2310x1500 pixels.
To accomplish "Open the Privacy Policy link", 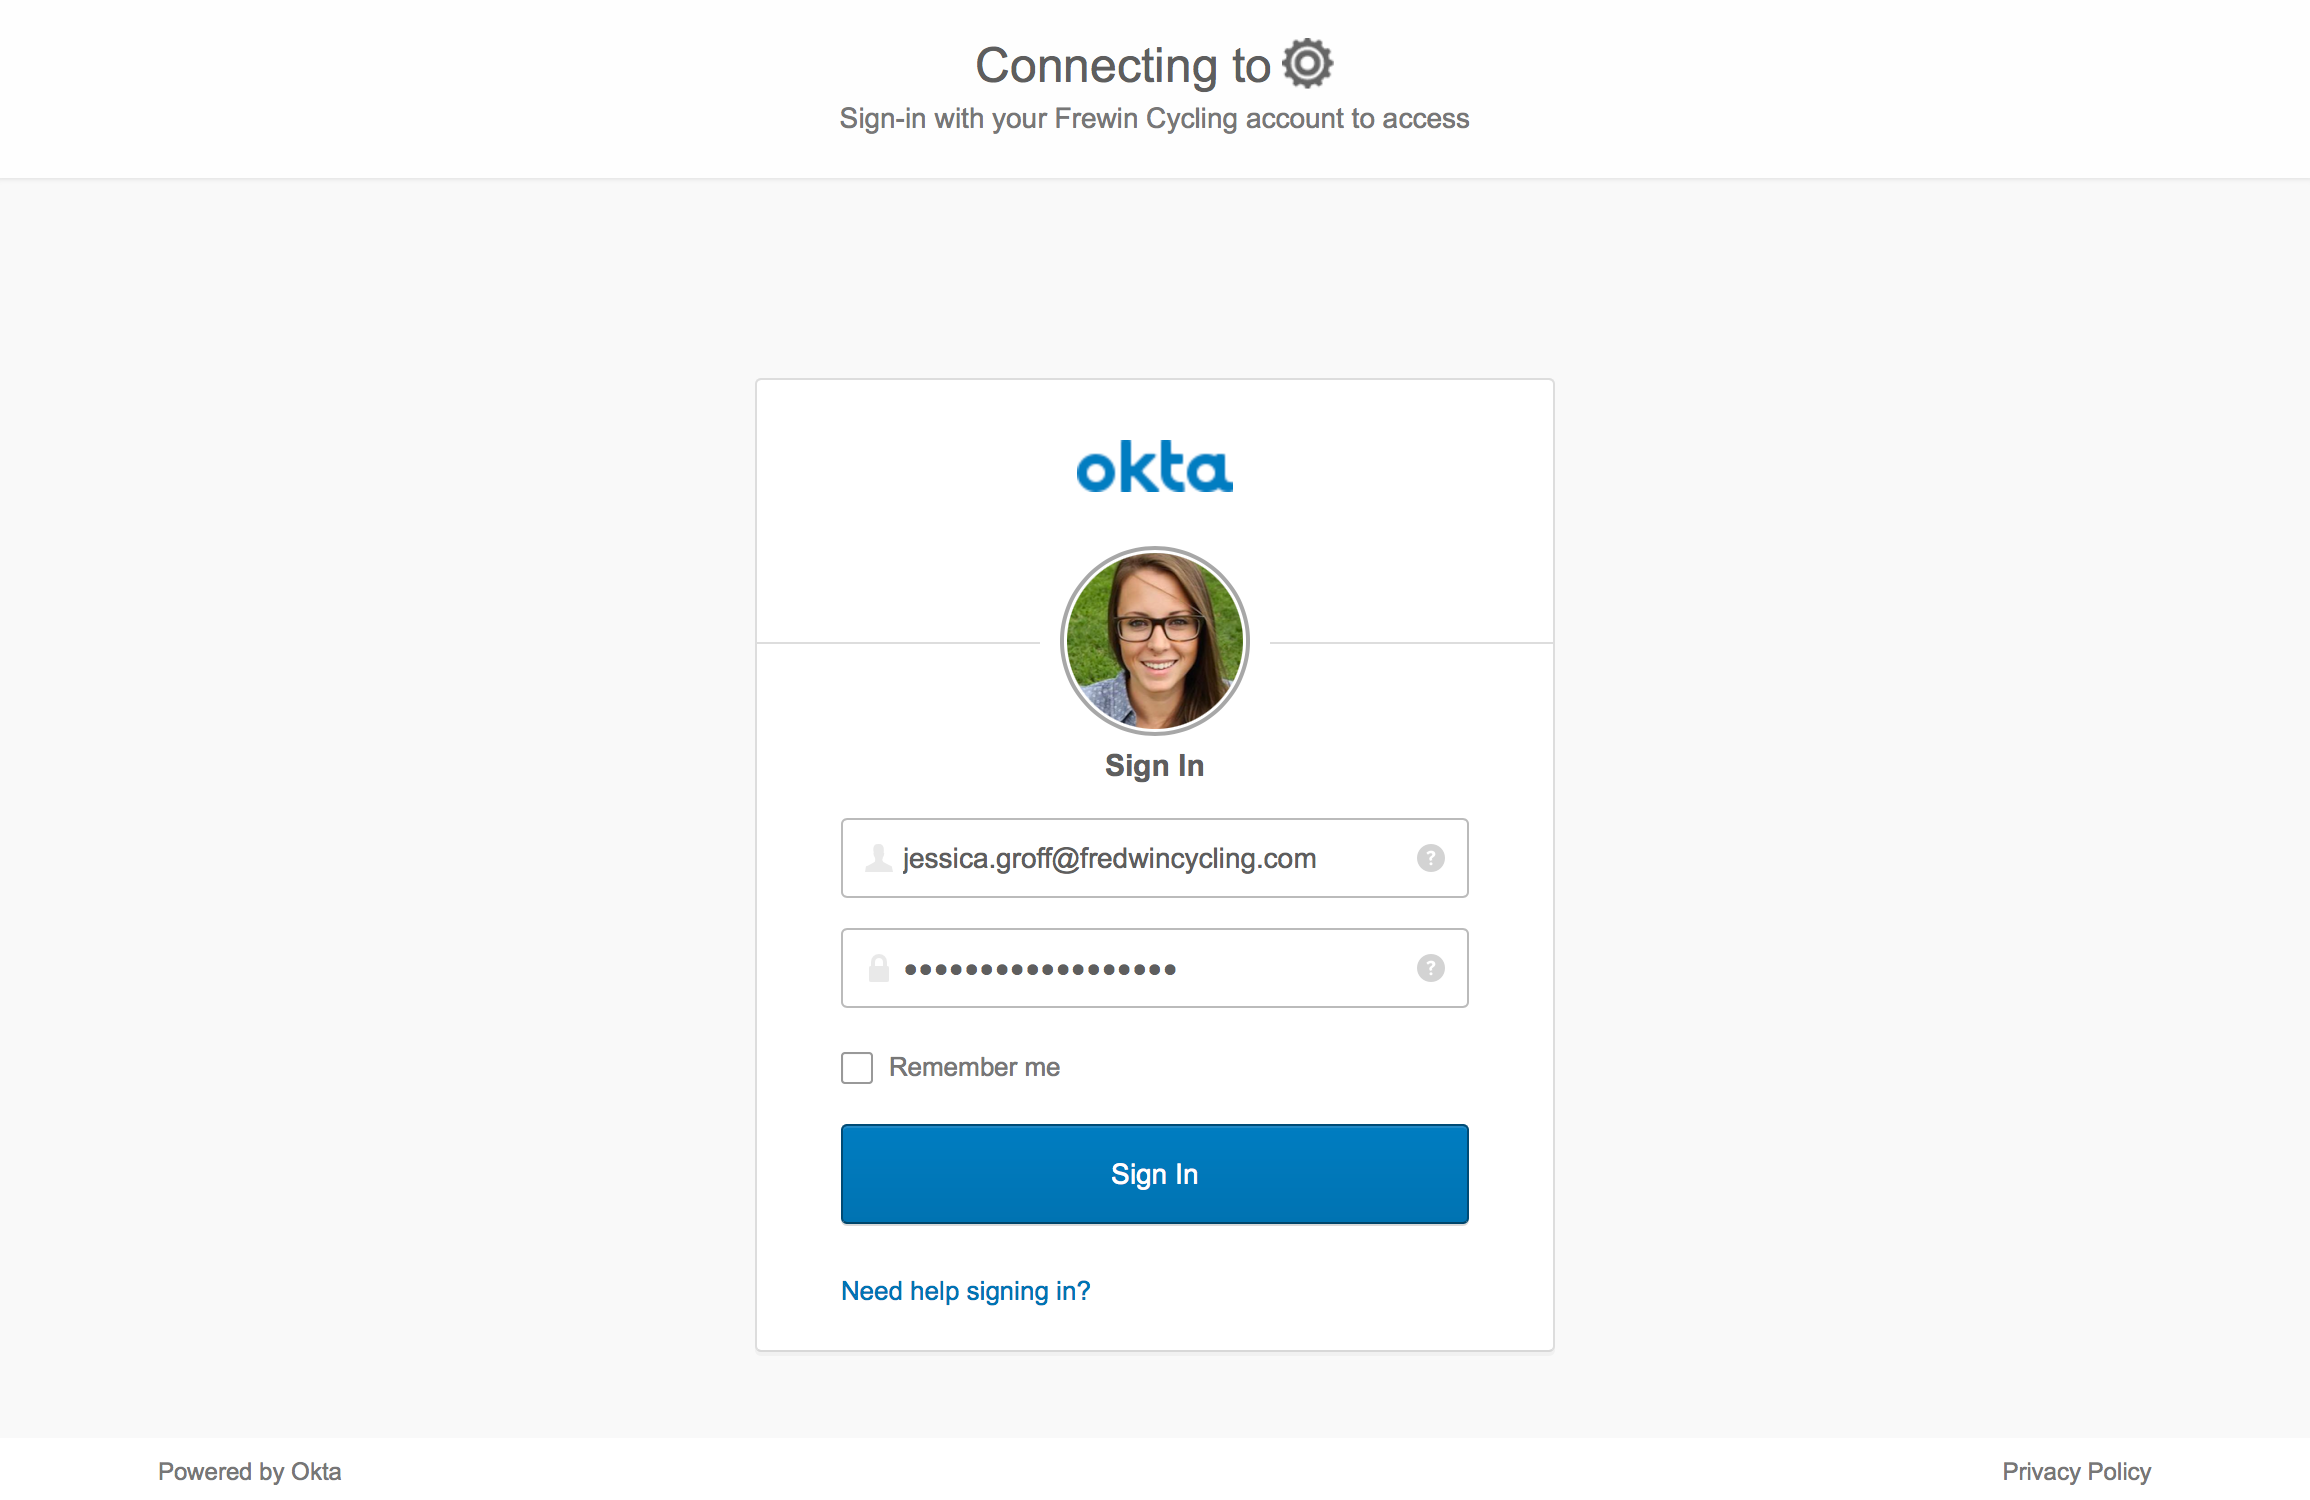I will coord(2076,1470).
